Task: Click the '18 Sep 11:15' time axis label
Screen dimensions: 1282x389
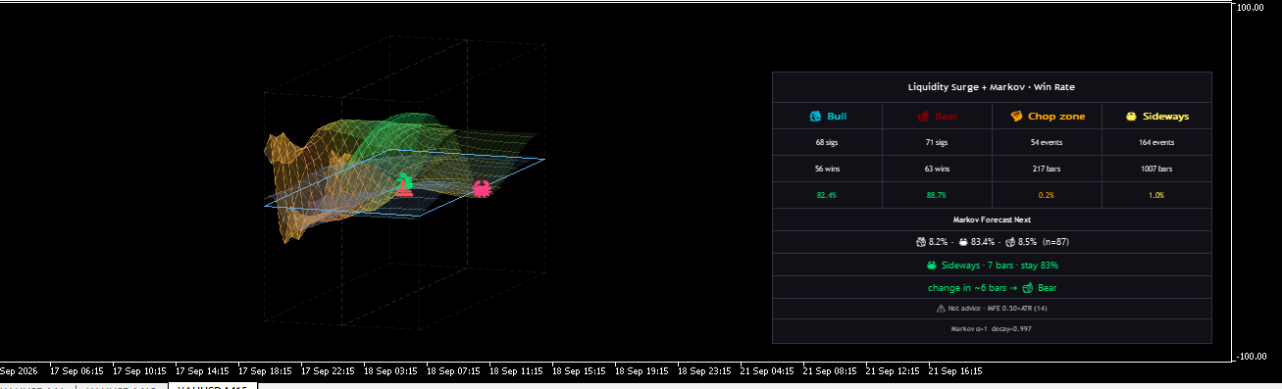Action: [x=516, y=370]
